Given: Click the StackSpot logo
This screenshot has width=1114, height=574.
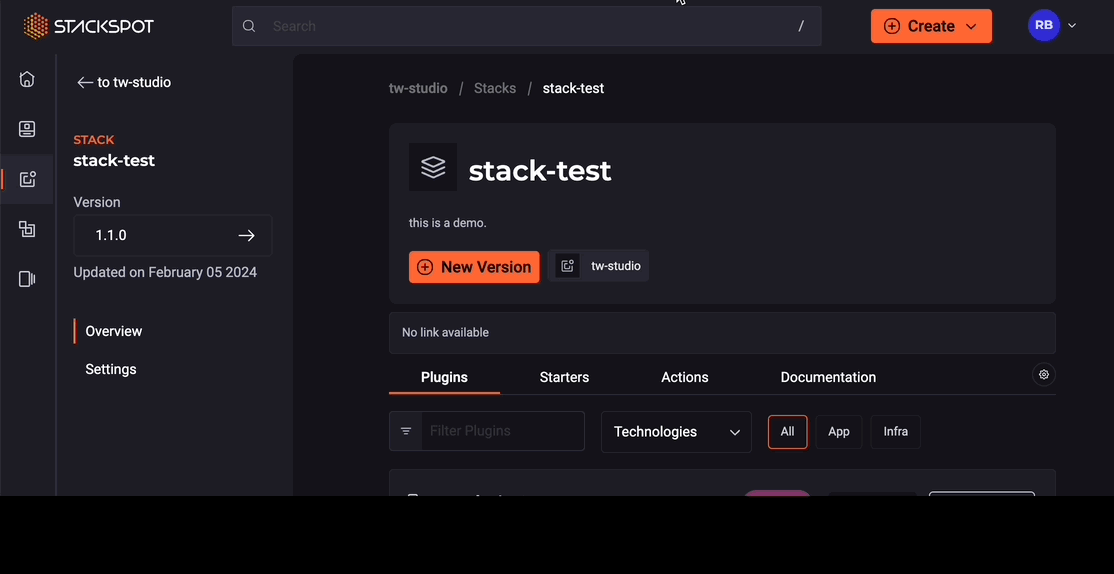Looking at the screenshot, I should [88, 26].
